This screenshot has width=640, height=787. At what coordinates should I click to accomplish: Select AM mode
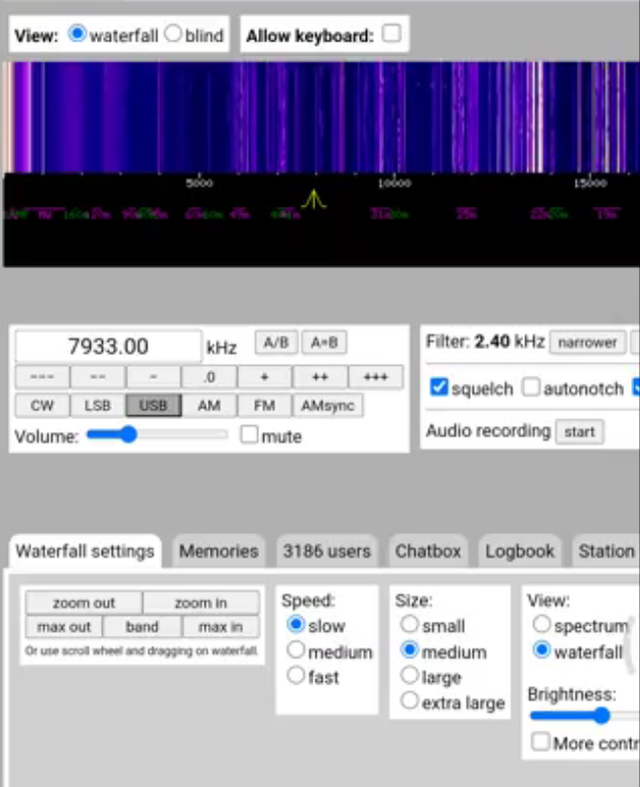point(209,406)
